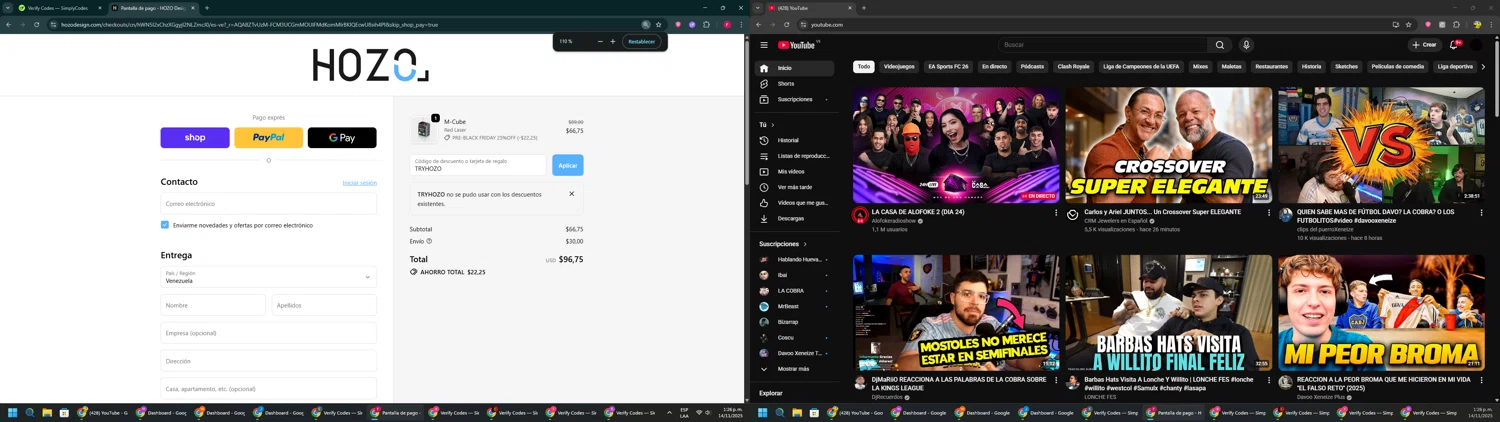
Task: Click Aplicar discount code button
Action: [x=568, y=165]
